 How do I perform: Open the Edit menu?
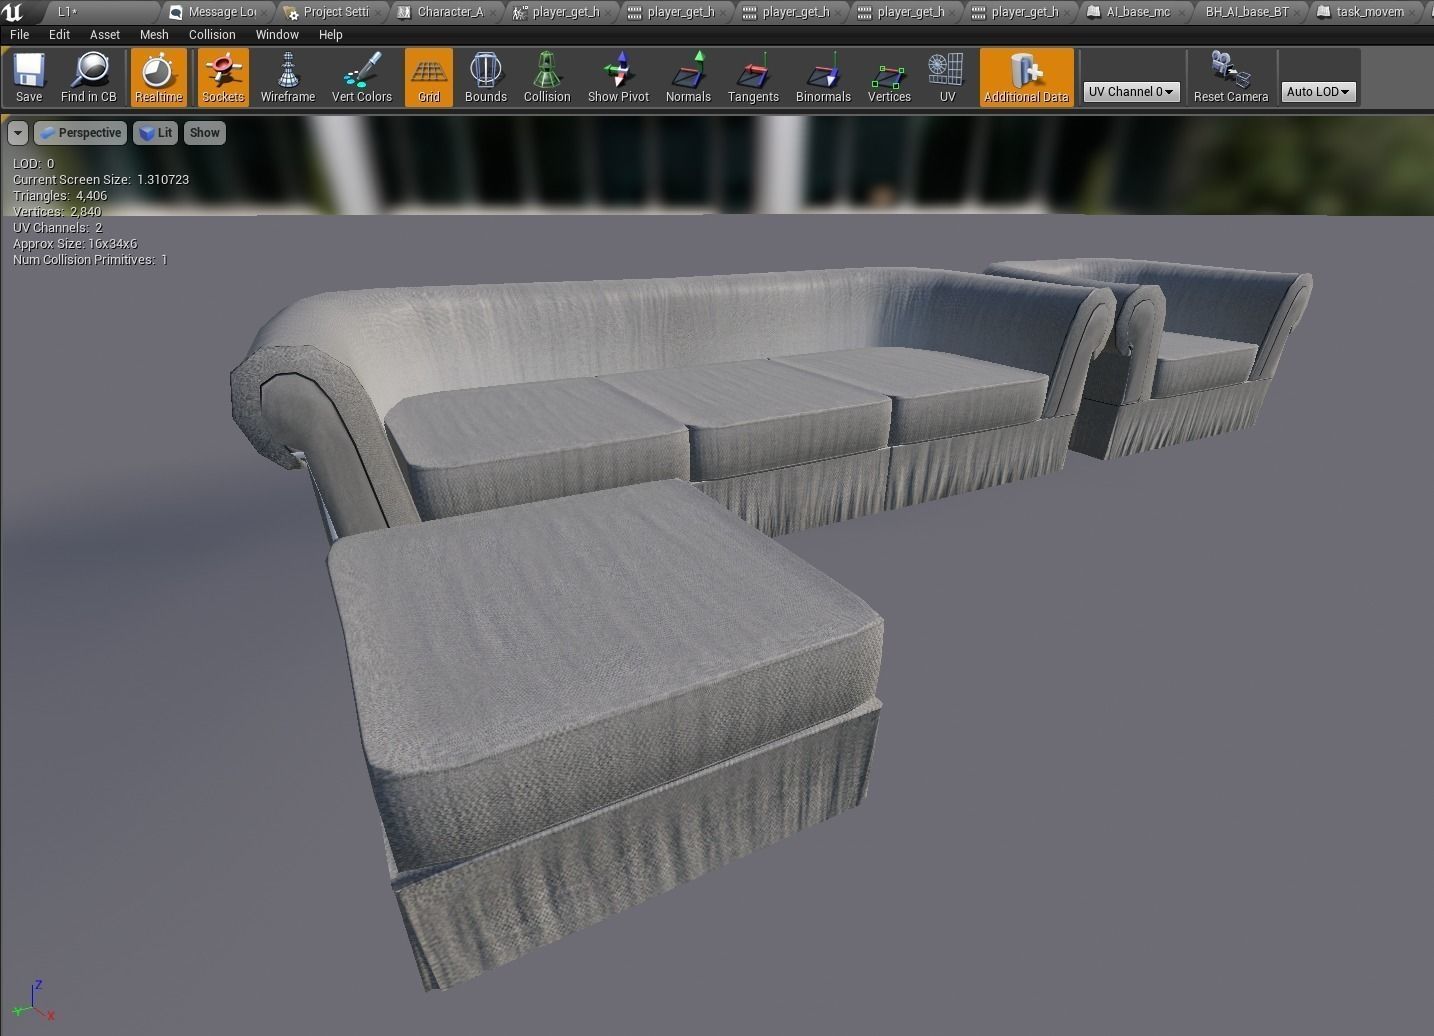click(59, 34)
